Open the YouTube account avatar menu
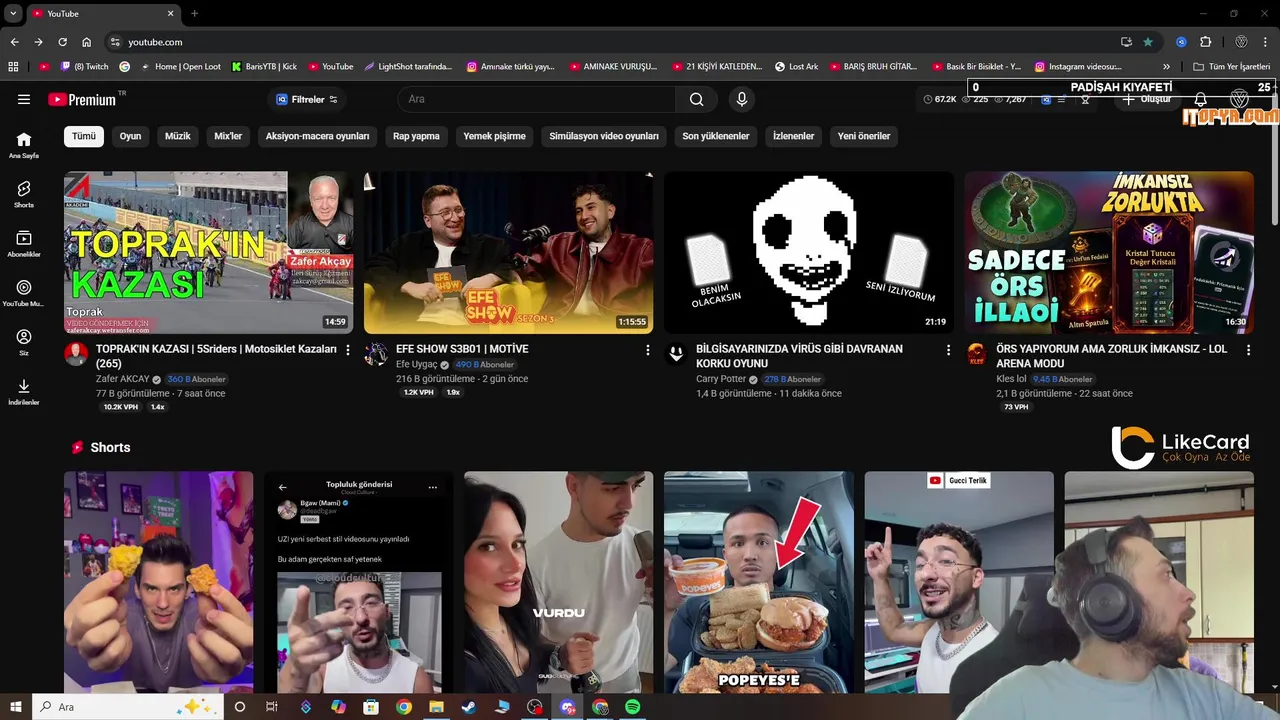The height and width of the screenshot is (720, 1280). coord(1240,100)
